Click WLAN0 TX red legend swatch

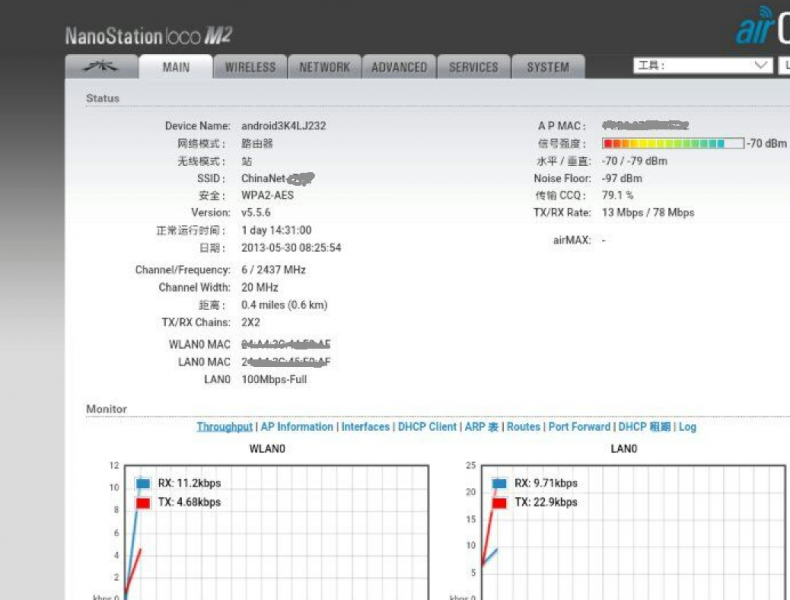[x=143, y=503]
